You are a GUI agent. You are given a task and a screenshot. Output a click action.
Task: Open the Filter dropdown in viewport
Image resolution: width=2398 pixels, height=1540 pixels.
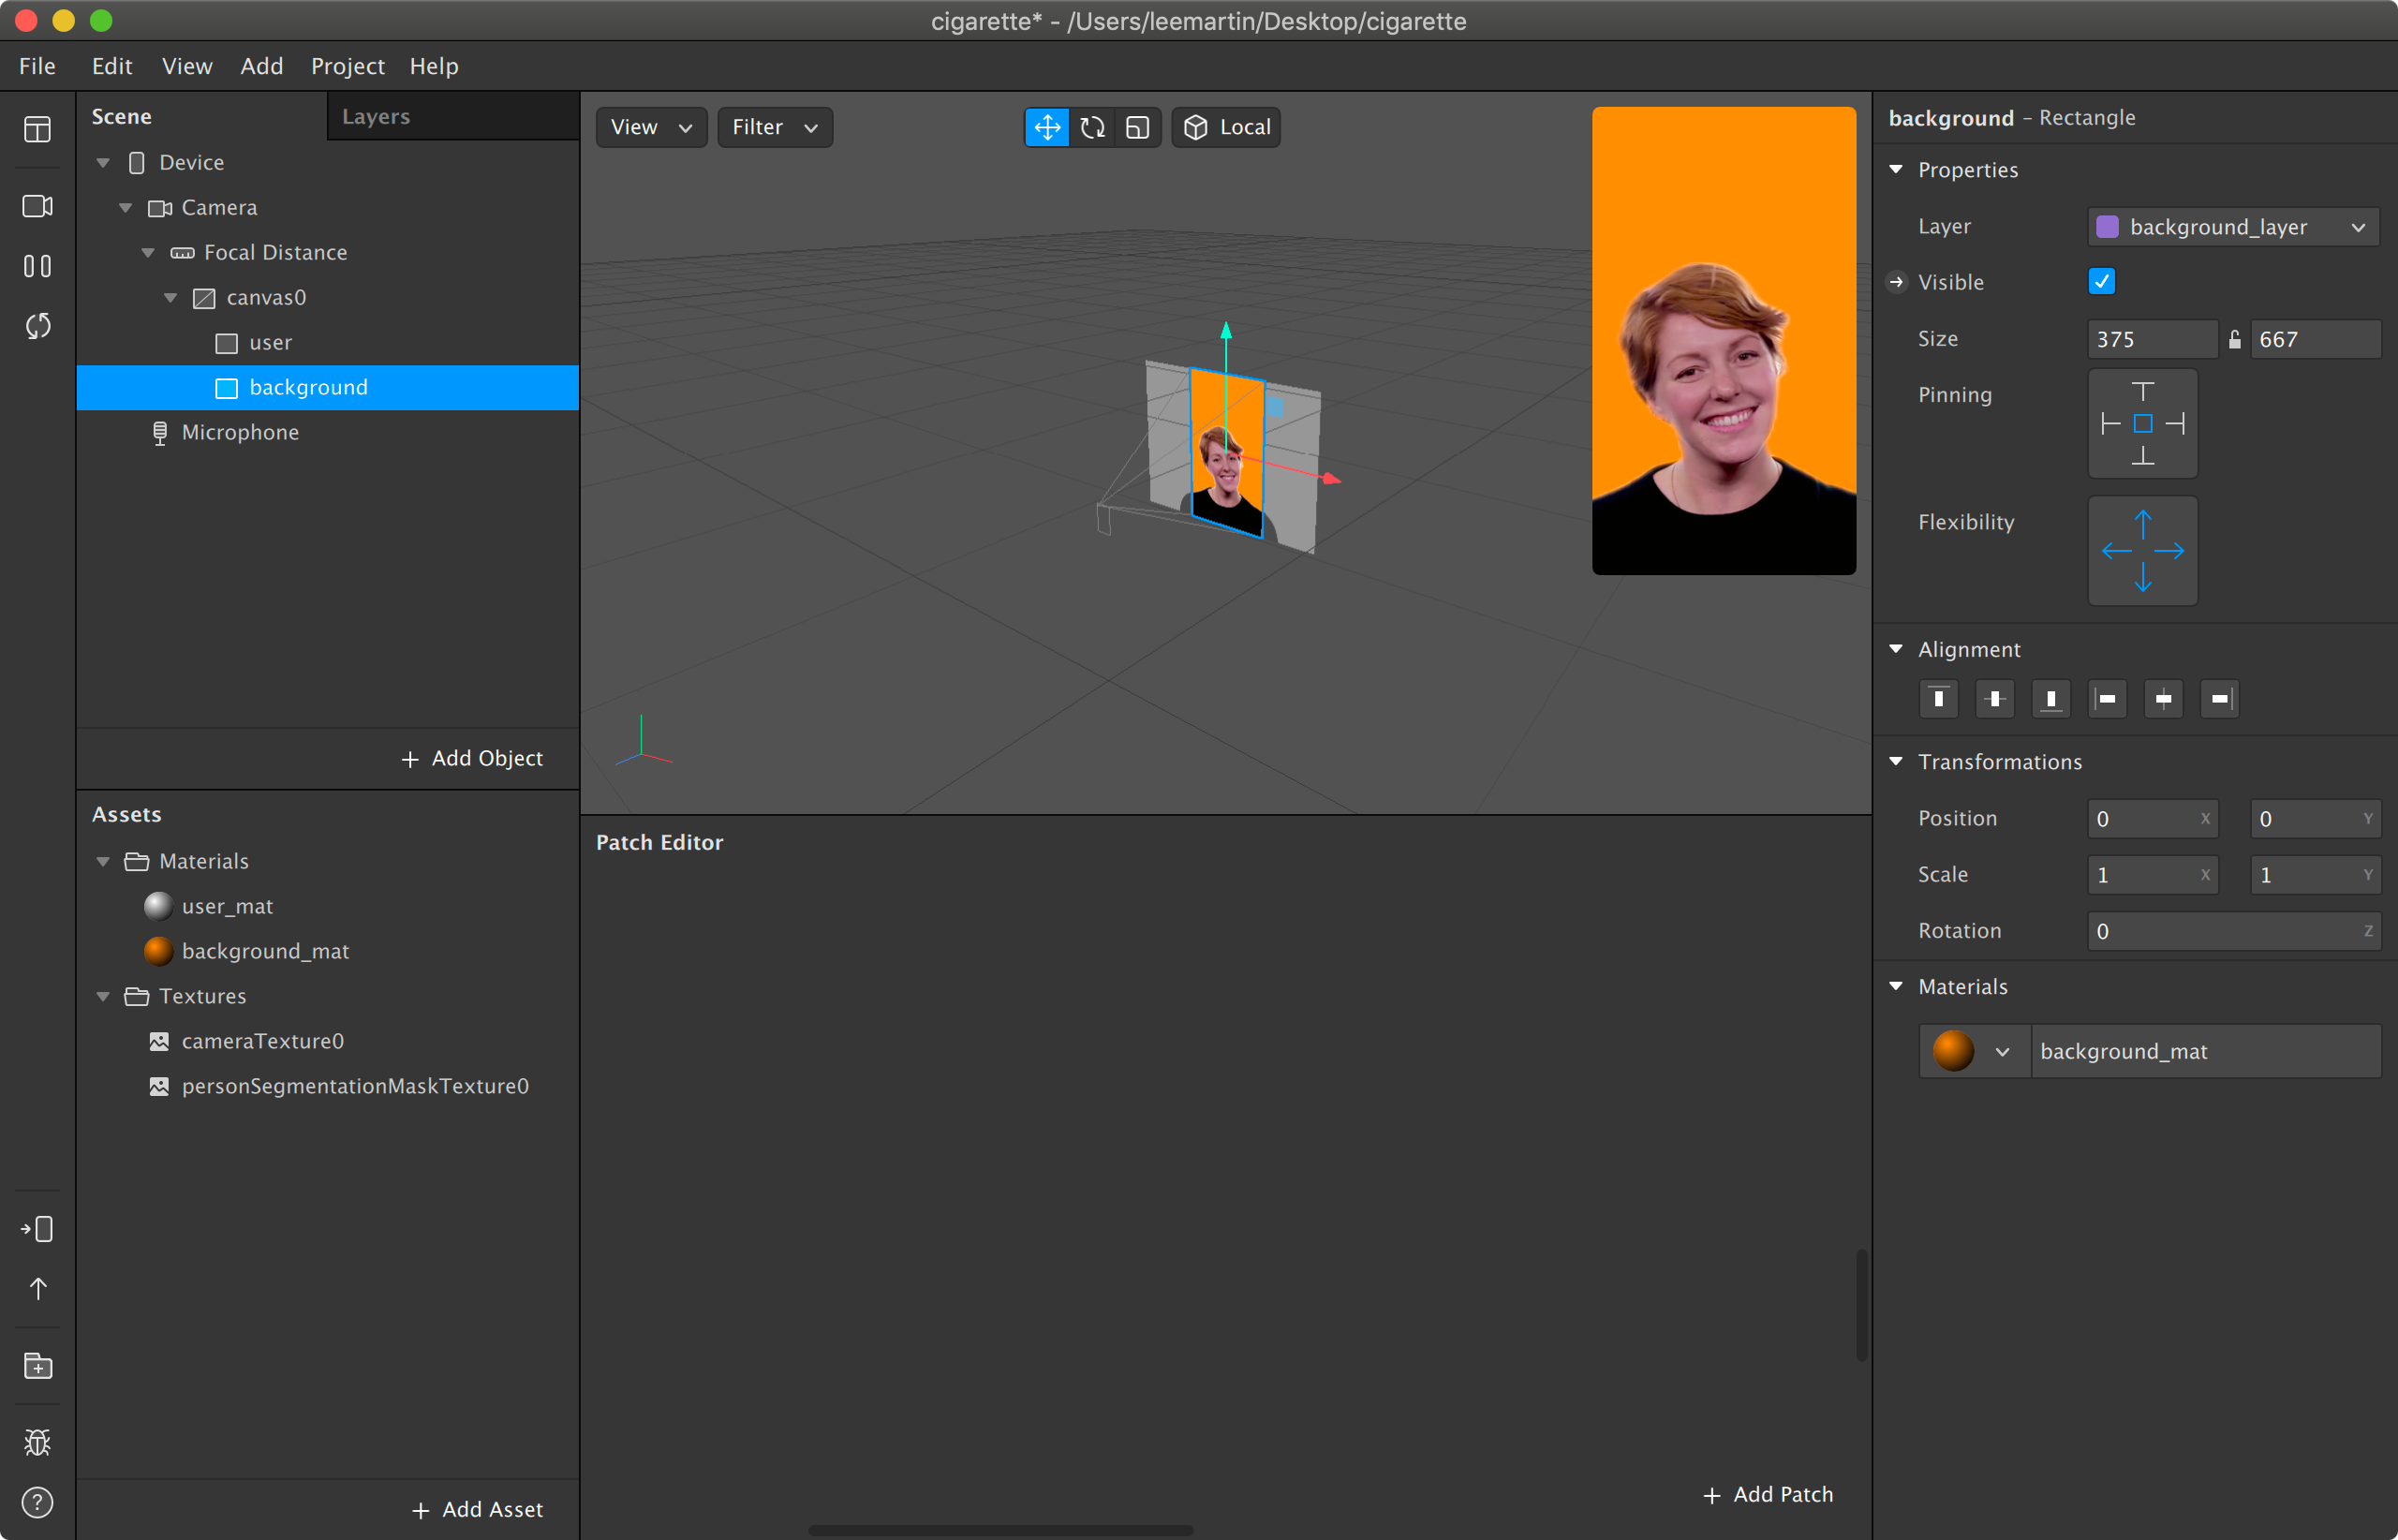(774, 127)
